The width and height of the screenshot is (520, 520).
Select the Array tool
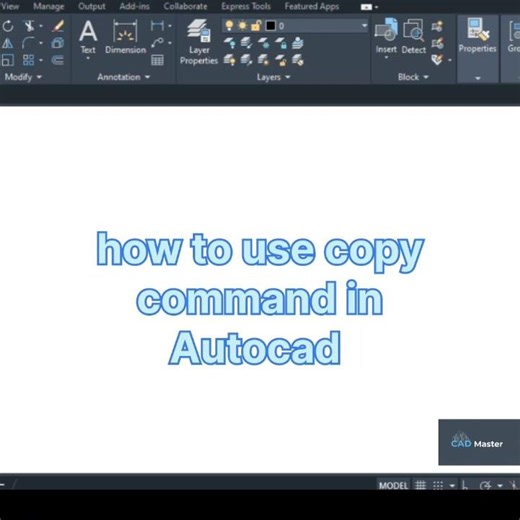pyautogui.click(x=28, y=60)
